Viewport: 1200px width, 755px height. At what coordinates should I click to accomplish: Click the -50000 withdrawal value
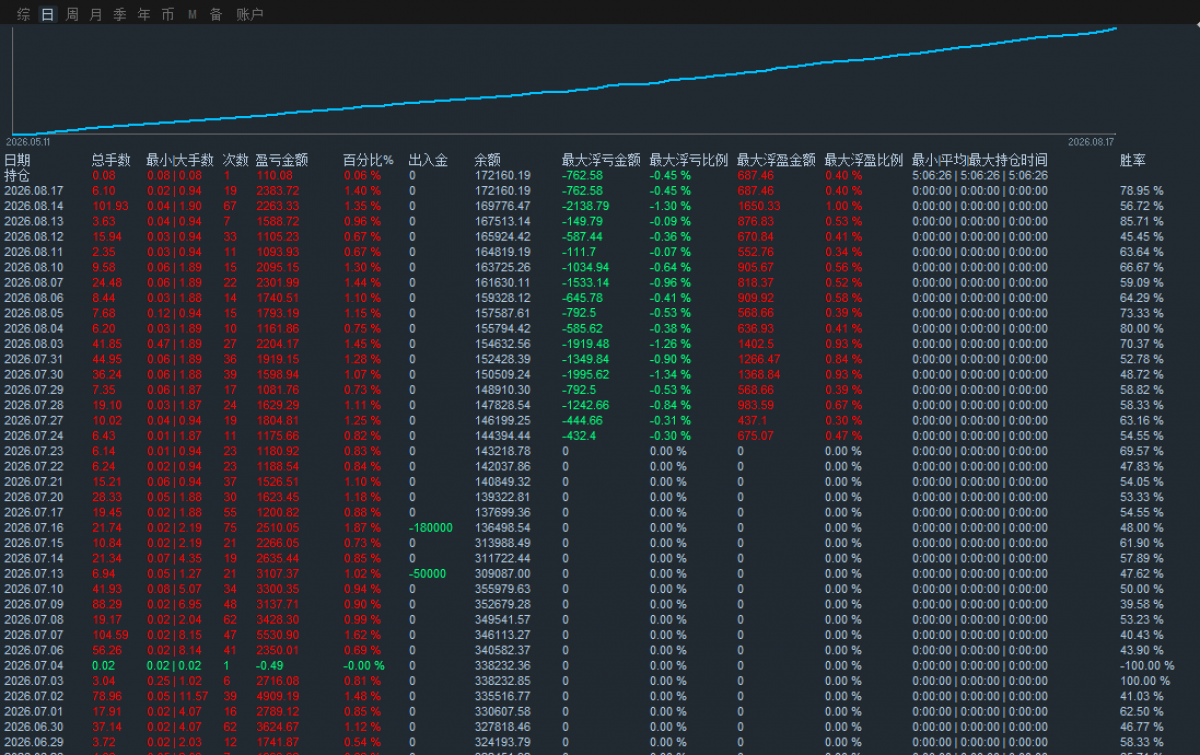coord(427,574)
